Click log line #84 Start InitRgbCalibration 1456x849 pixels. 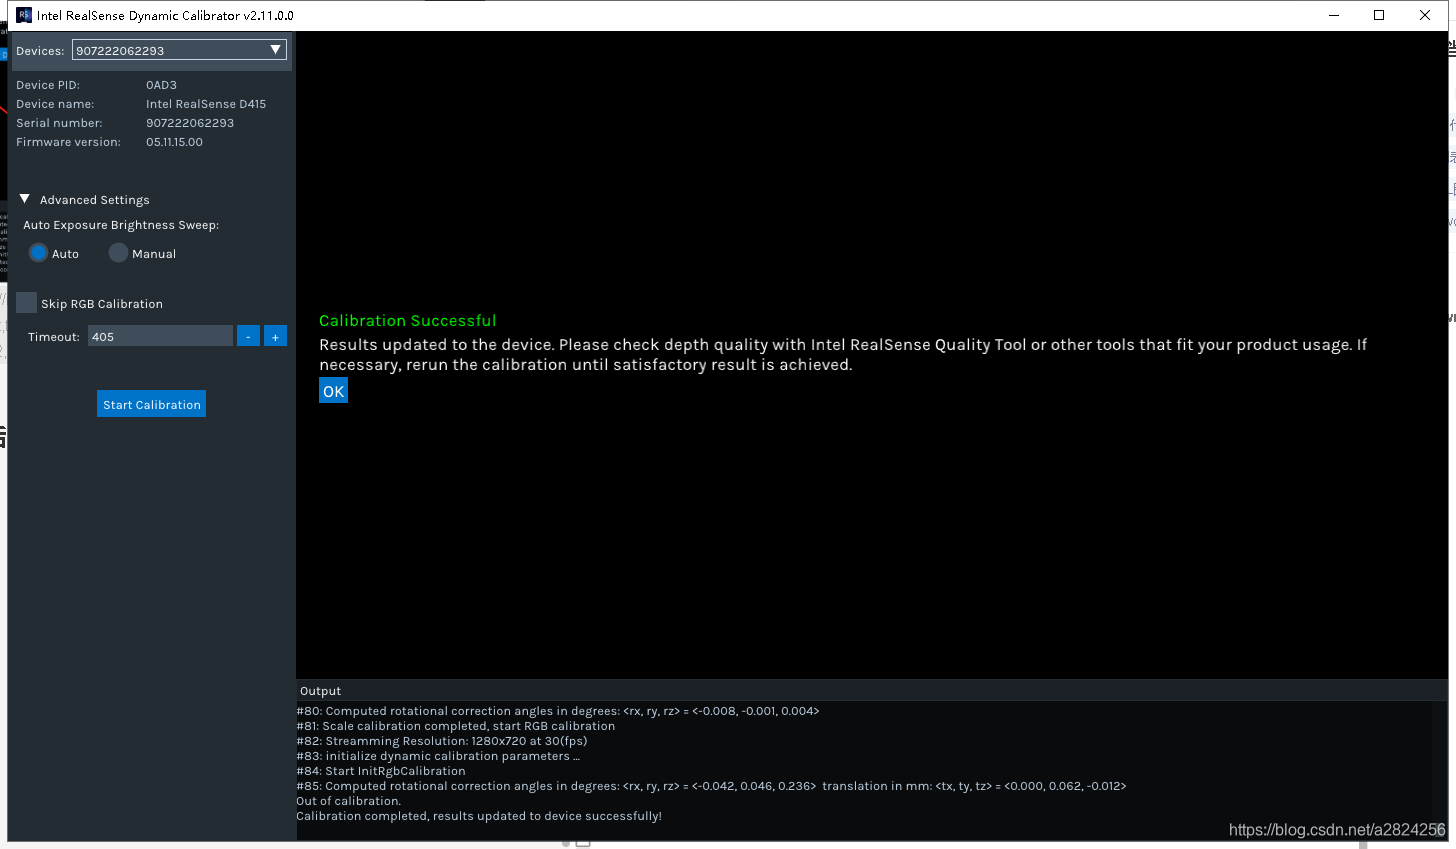381,771
